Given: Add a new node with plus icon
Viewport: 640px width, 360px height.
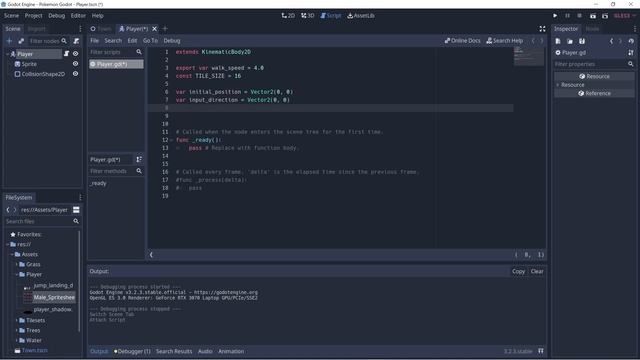Looking at the screenshot, I should click(x=9, y=41).
